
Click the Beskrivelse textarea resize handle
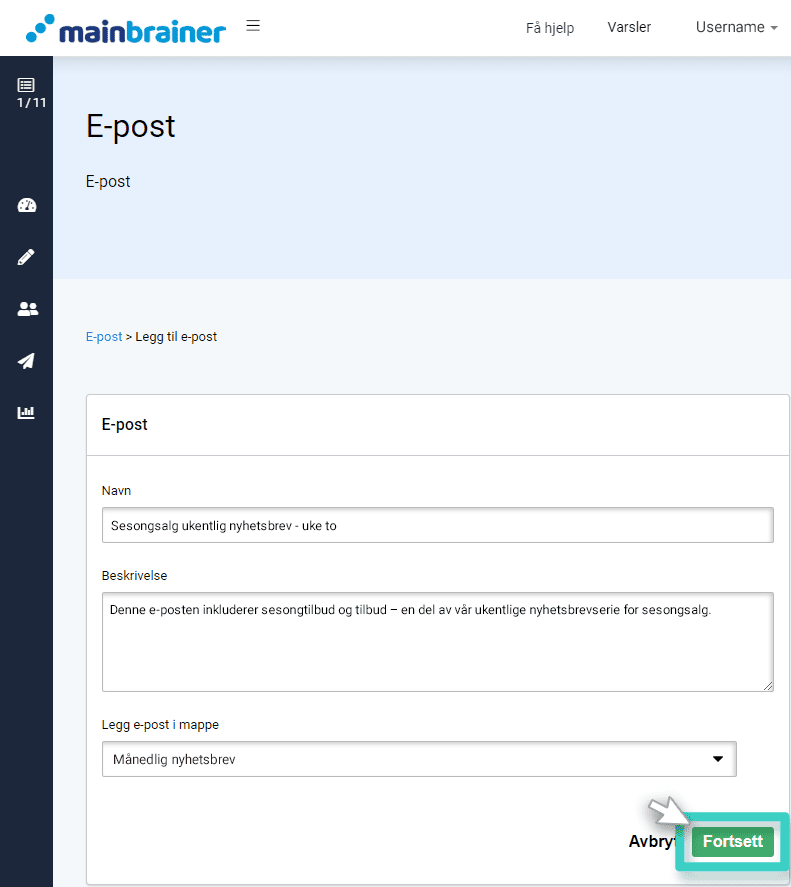click(x=768, y=686)
